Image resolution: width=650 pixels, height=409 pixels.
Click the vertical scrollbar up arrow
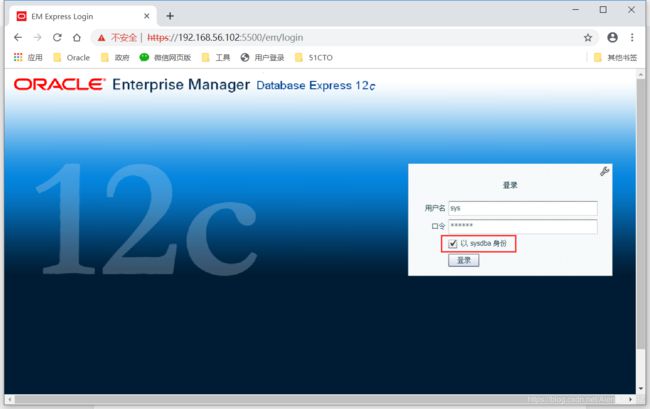640,75
